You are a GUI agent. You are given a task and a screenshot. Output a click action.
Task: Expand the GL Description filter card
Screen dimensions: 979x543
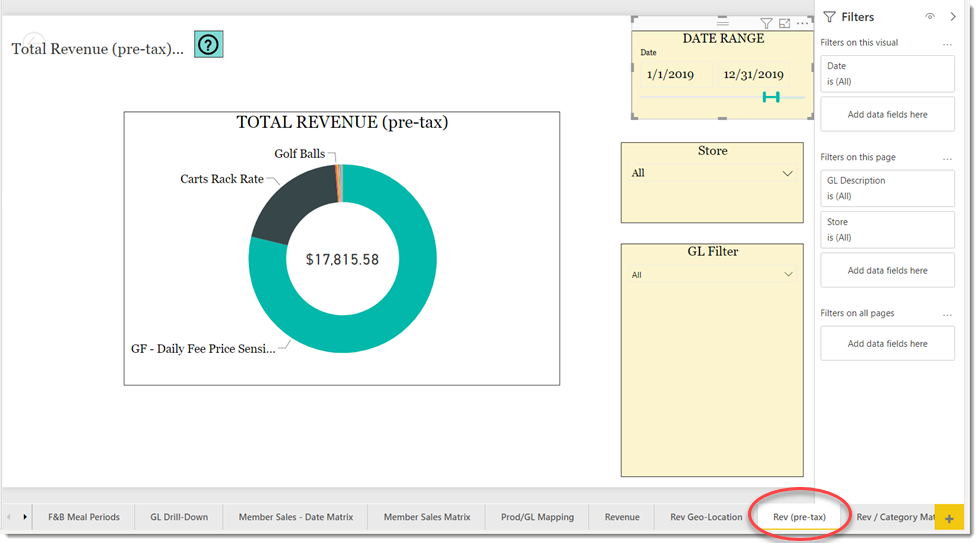(x=887, y=188)
